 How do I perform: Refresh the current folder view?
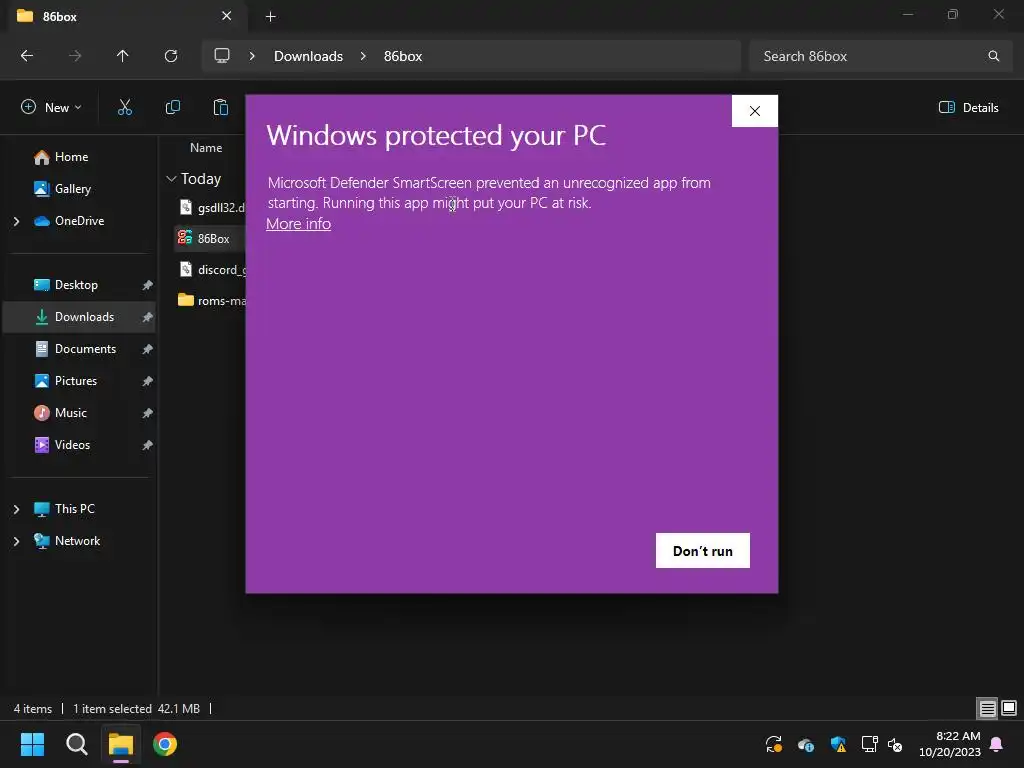point(171,56)
